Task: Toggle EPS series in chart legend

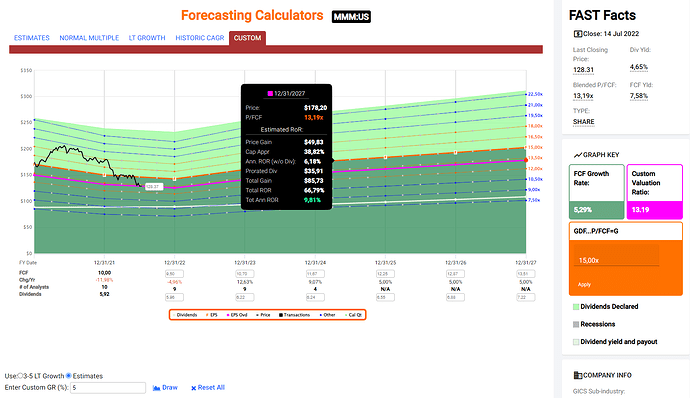Action: point(212,315)
